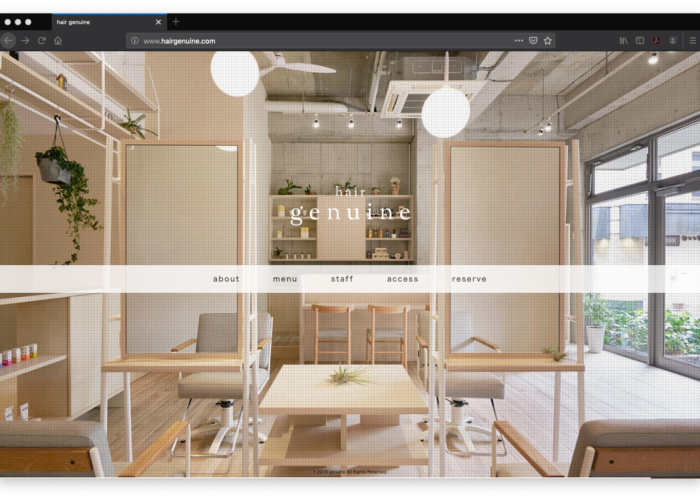Viewport: 700px width, 500px height.
Task: Click the URL address field
Action: click(x=320, y=41)
